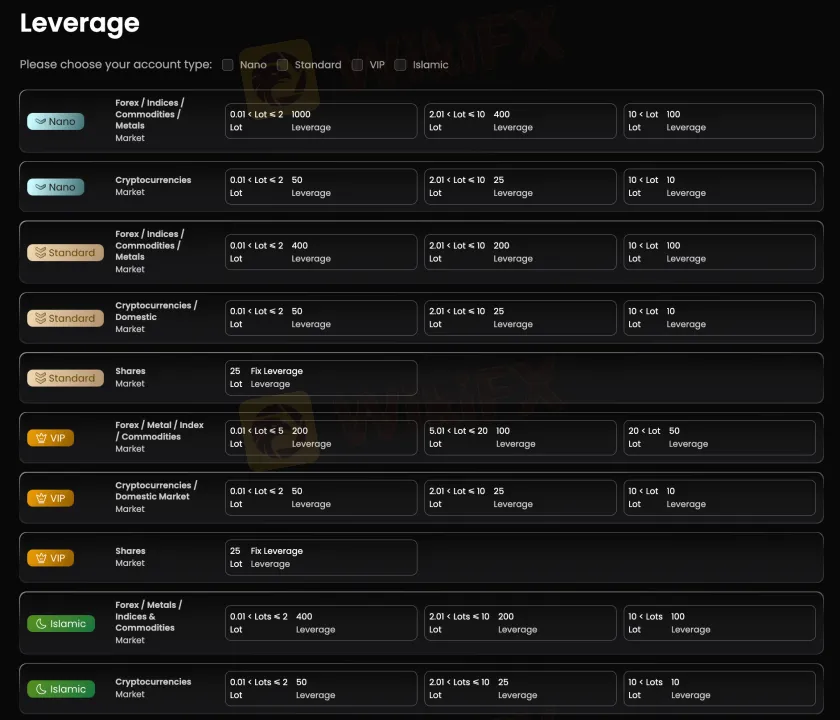Click the Nano badge for Cryptocurrencies row
This screenshot has width=840, height=720.
pos(56,187)
